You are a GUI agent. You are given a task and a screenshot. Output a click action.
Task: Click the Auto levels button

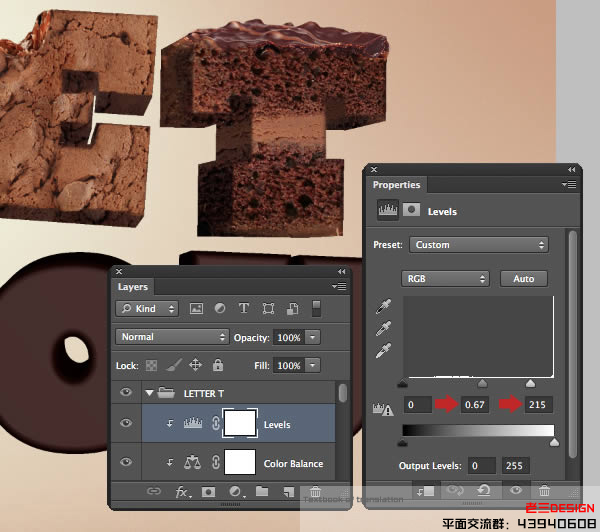point(524,279)
